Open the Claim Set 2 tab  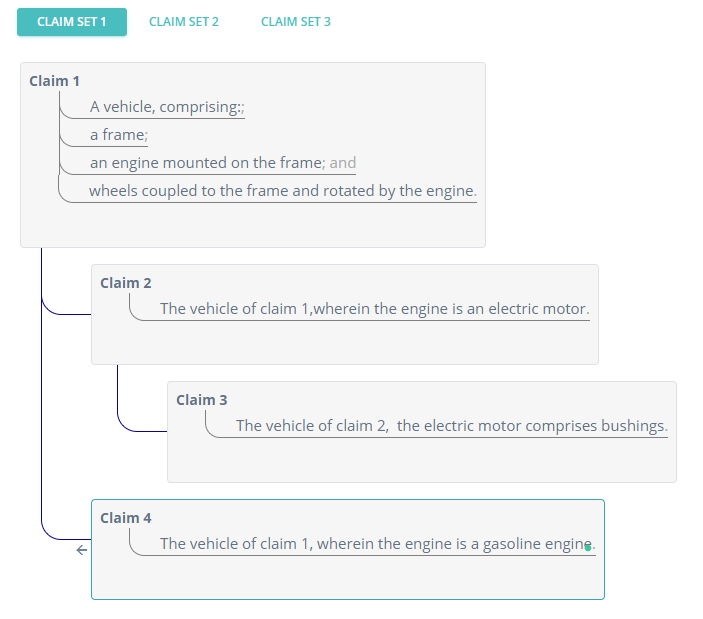click(x=184, y=22)
